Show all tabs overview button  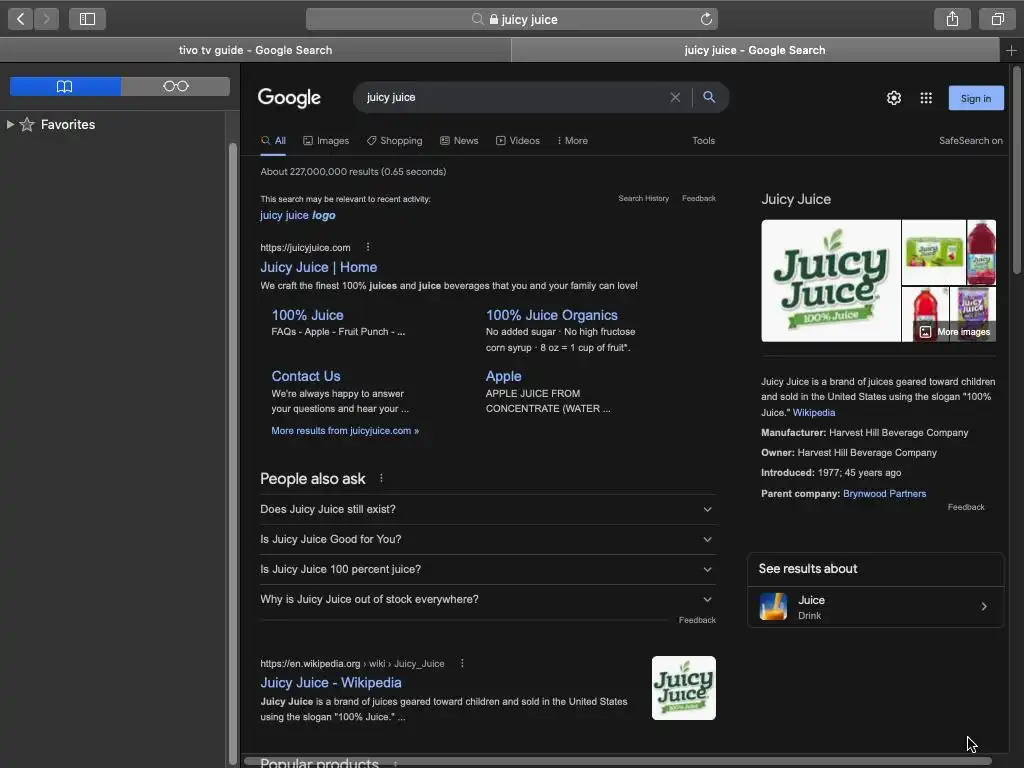pyautogui.click(x=997, y=19)
